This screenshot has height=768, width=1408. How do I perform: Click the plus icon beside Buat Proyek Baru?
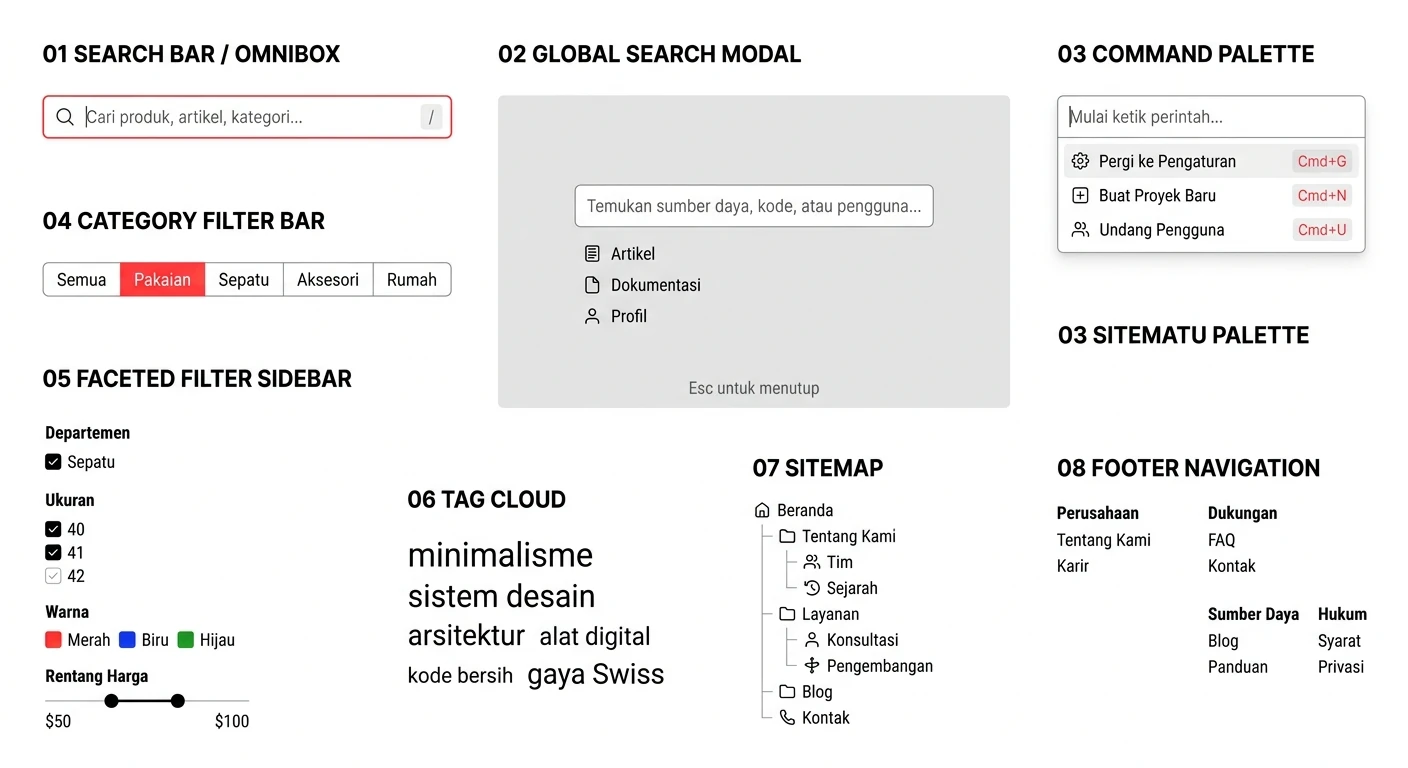(x=1080, y=195)
